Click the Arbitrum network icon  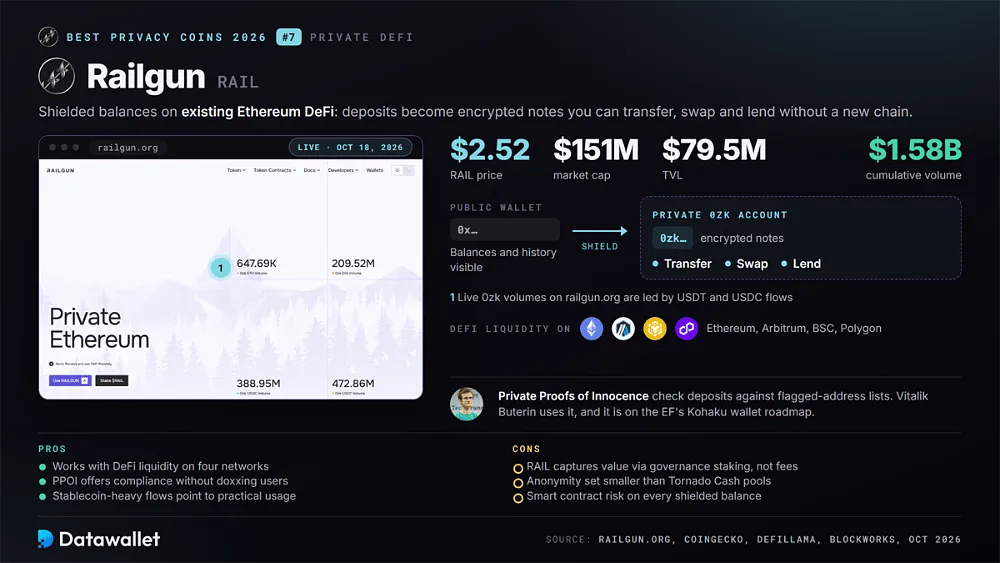tap(623, 328)
